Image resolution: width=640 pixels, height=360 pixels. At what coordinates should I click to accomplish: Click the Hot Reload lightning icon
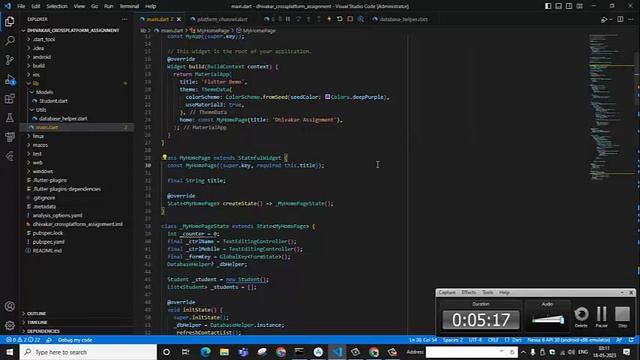(x=329, y=19)
